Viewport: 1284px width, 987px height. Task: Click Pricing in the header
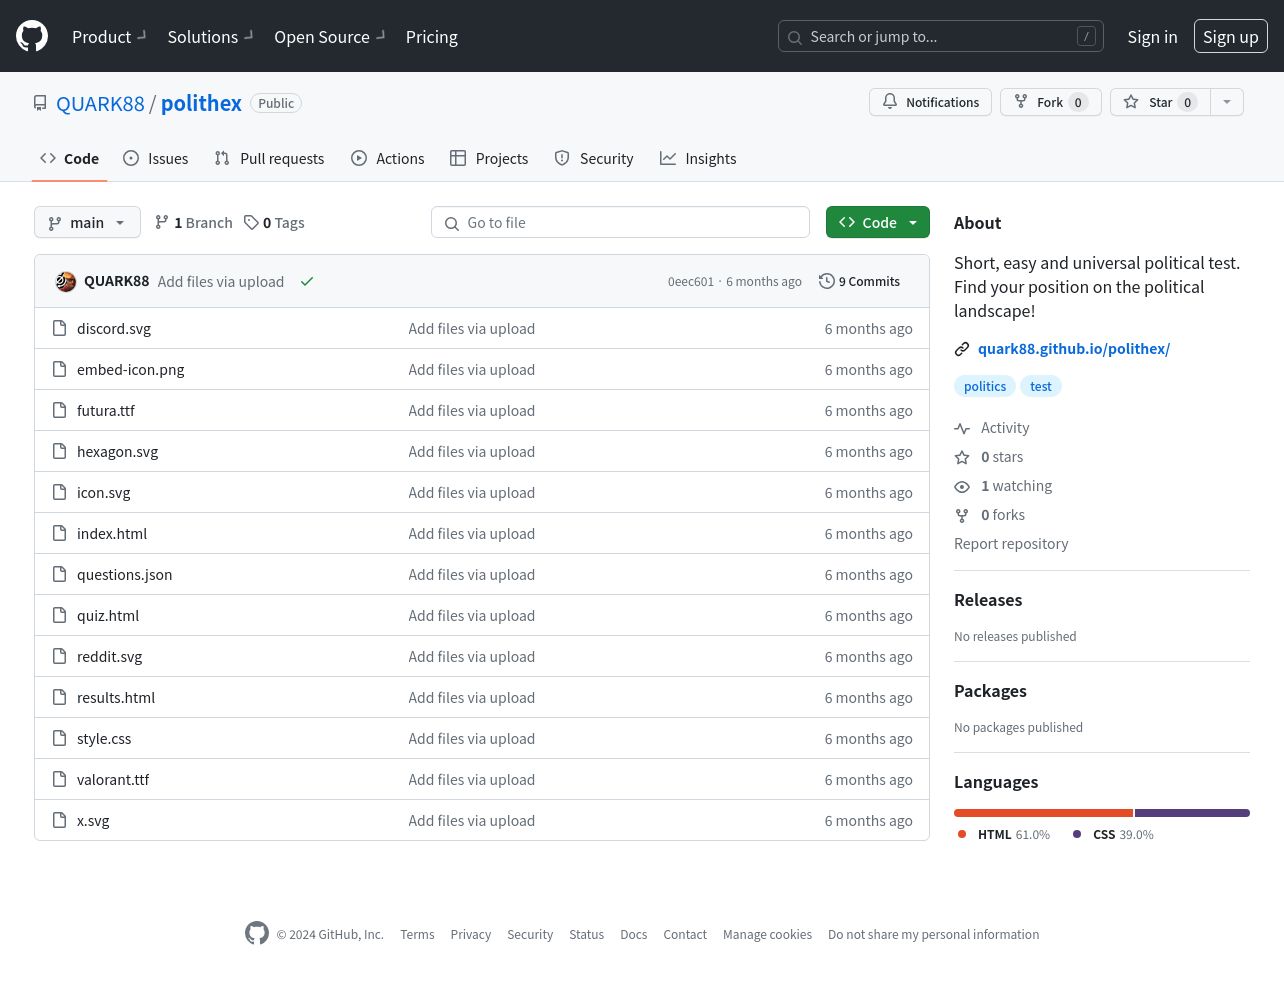(432, 36)
